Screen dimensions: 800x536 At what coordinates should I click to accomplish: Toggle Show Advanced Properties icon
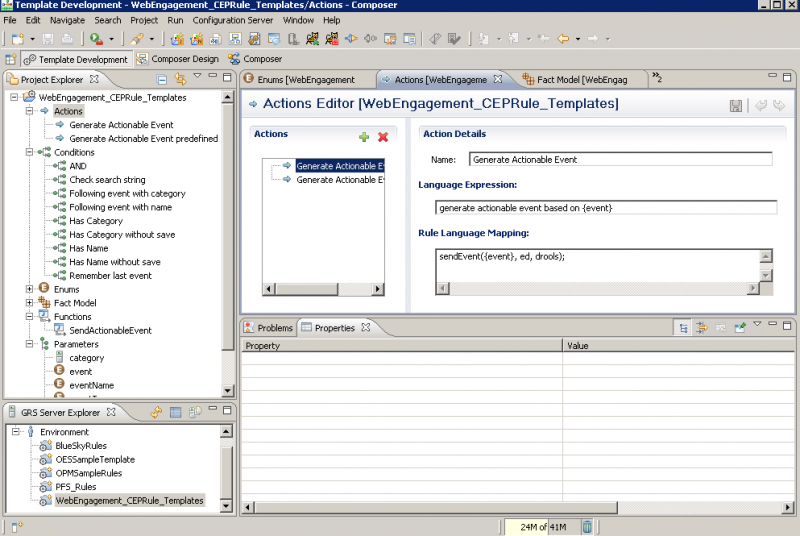(702, 327)
